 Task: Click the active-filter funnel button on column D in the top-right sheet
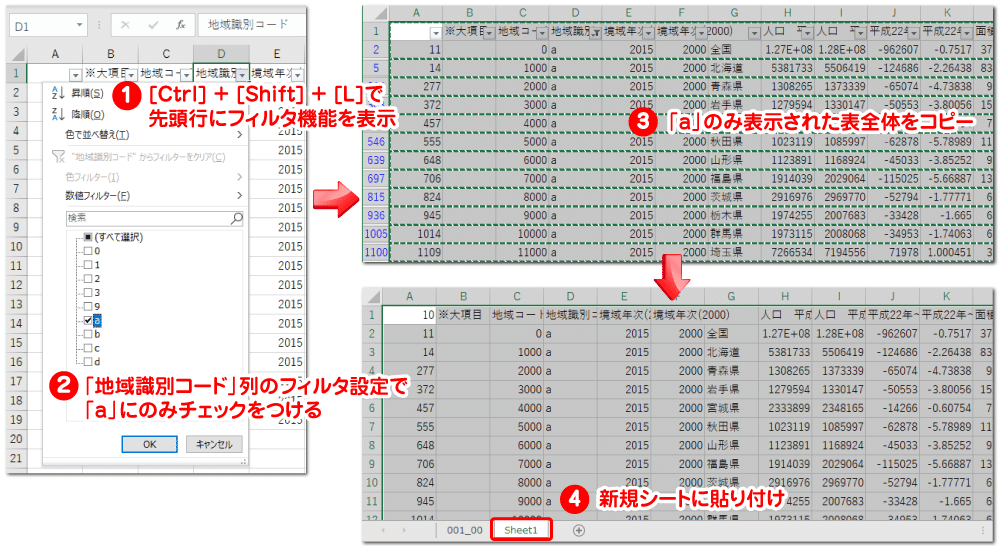595,33
